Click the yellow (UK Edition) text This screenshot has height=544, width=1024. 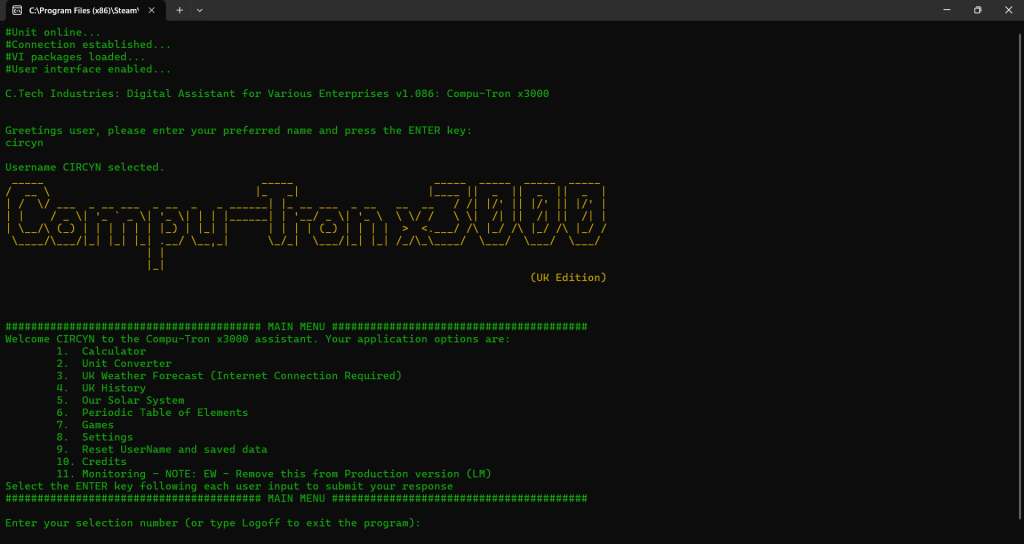click(568, 277)
